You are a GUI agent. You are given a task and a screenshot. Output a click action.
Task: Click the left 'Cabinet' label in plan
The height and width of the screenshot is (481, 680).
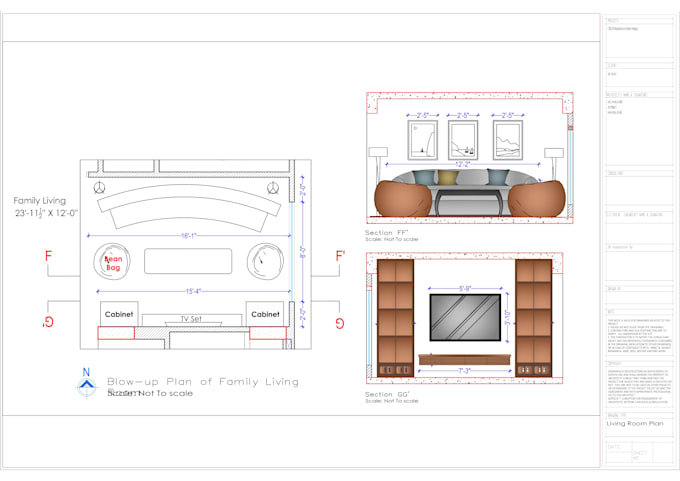119,314
